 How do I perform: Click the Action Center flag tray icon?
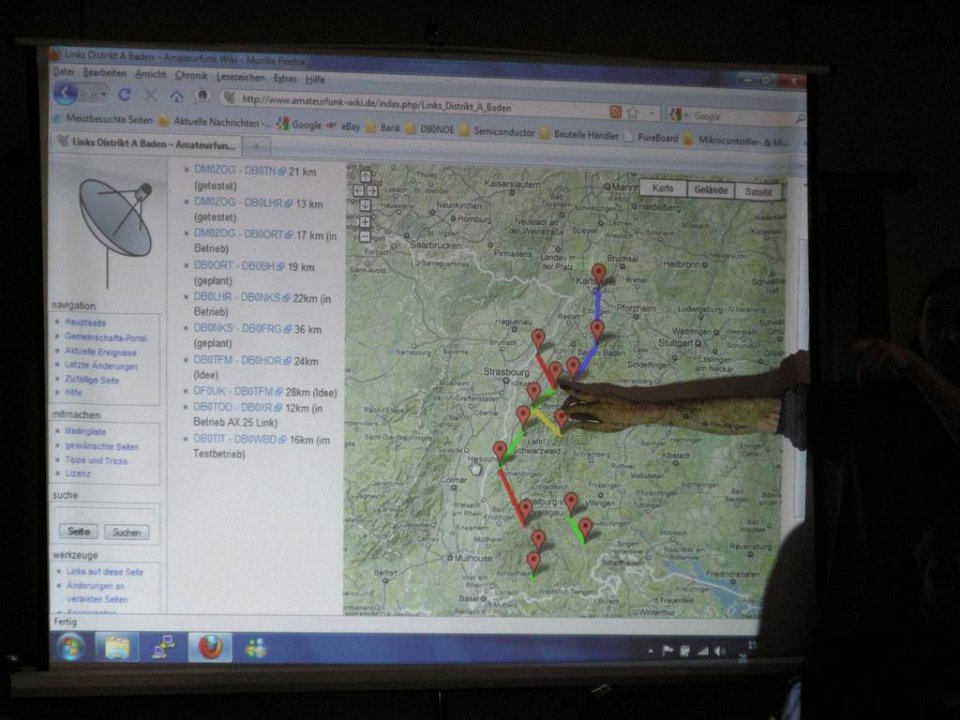pos(667,651)
